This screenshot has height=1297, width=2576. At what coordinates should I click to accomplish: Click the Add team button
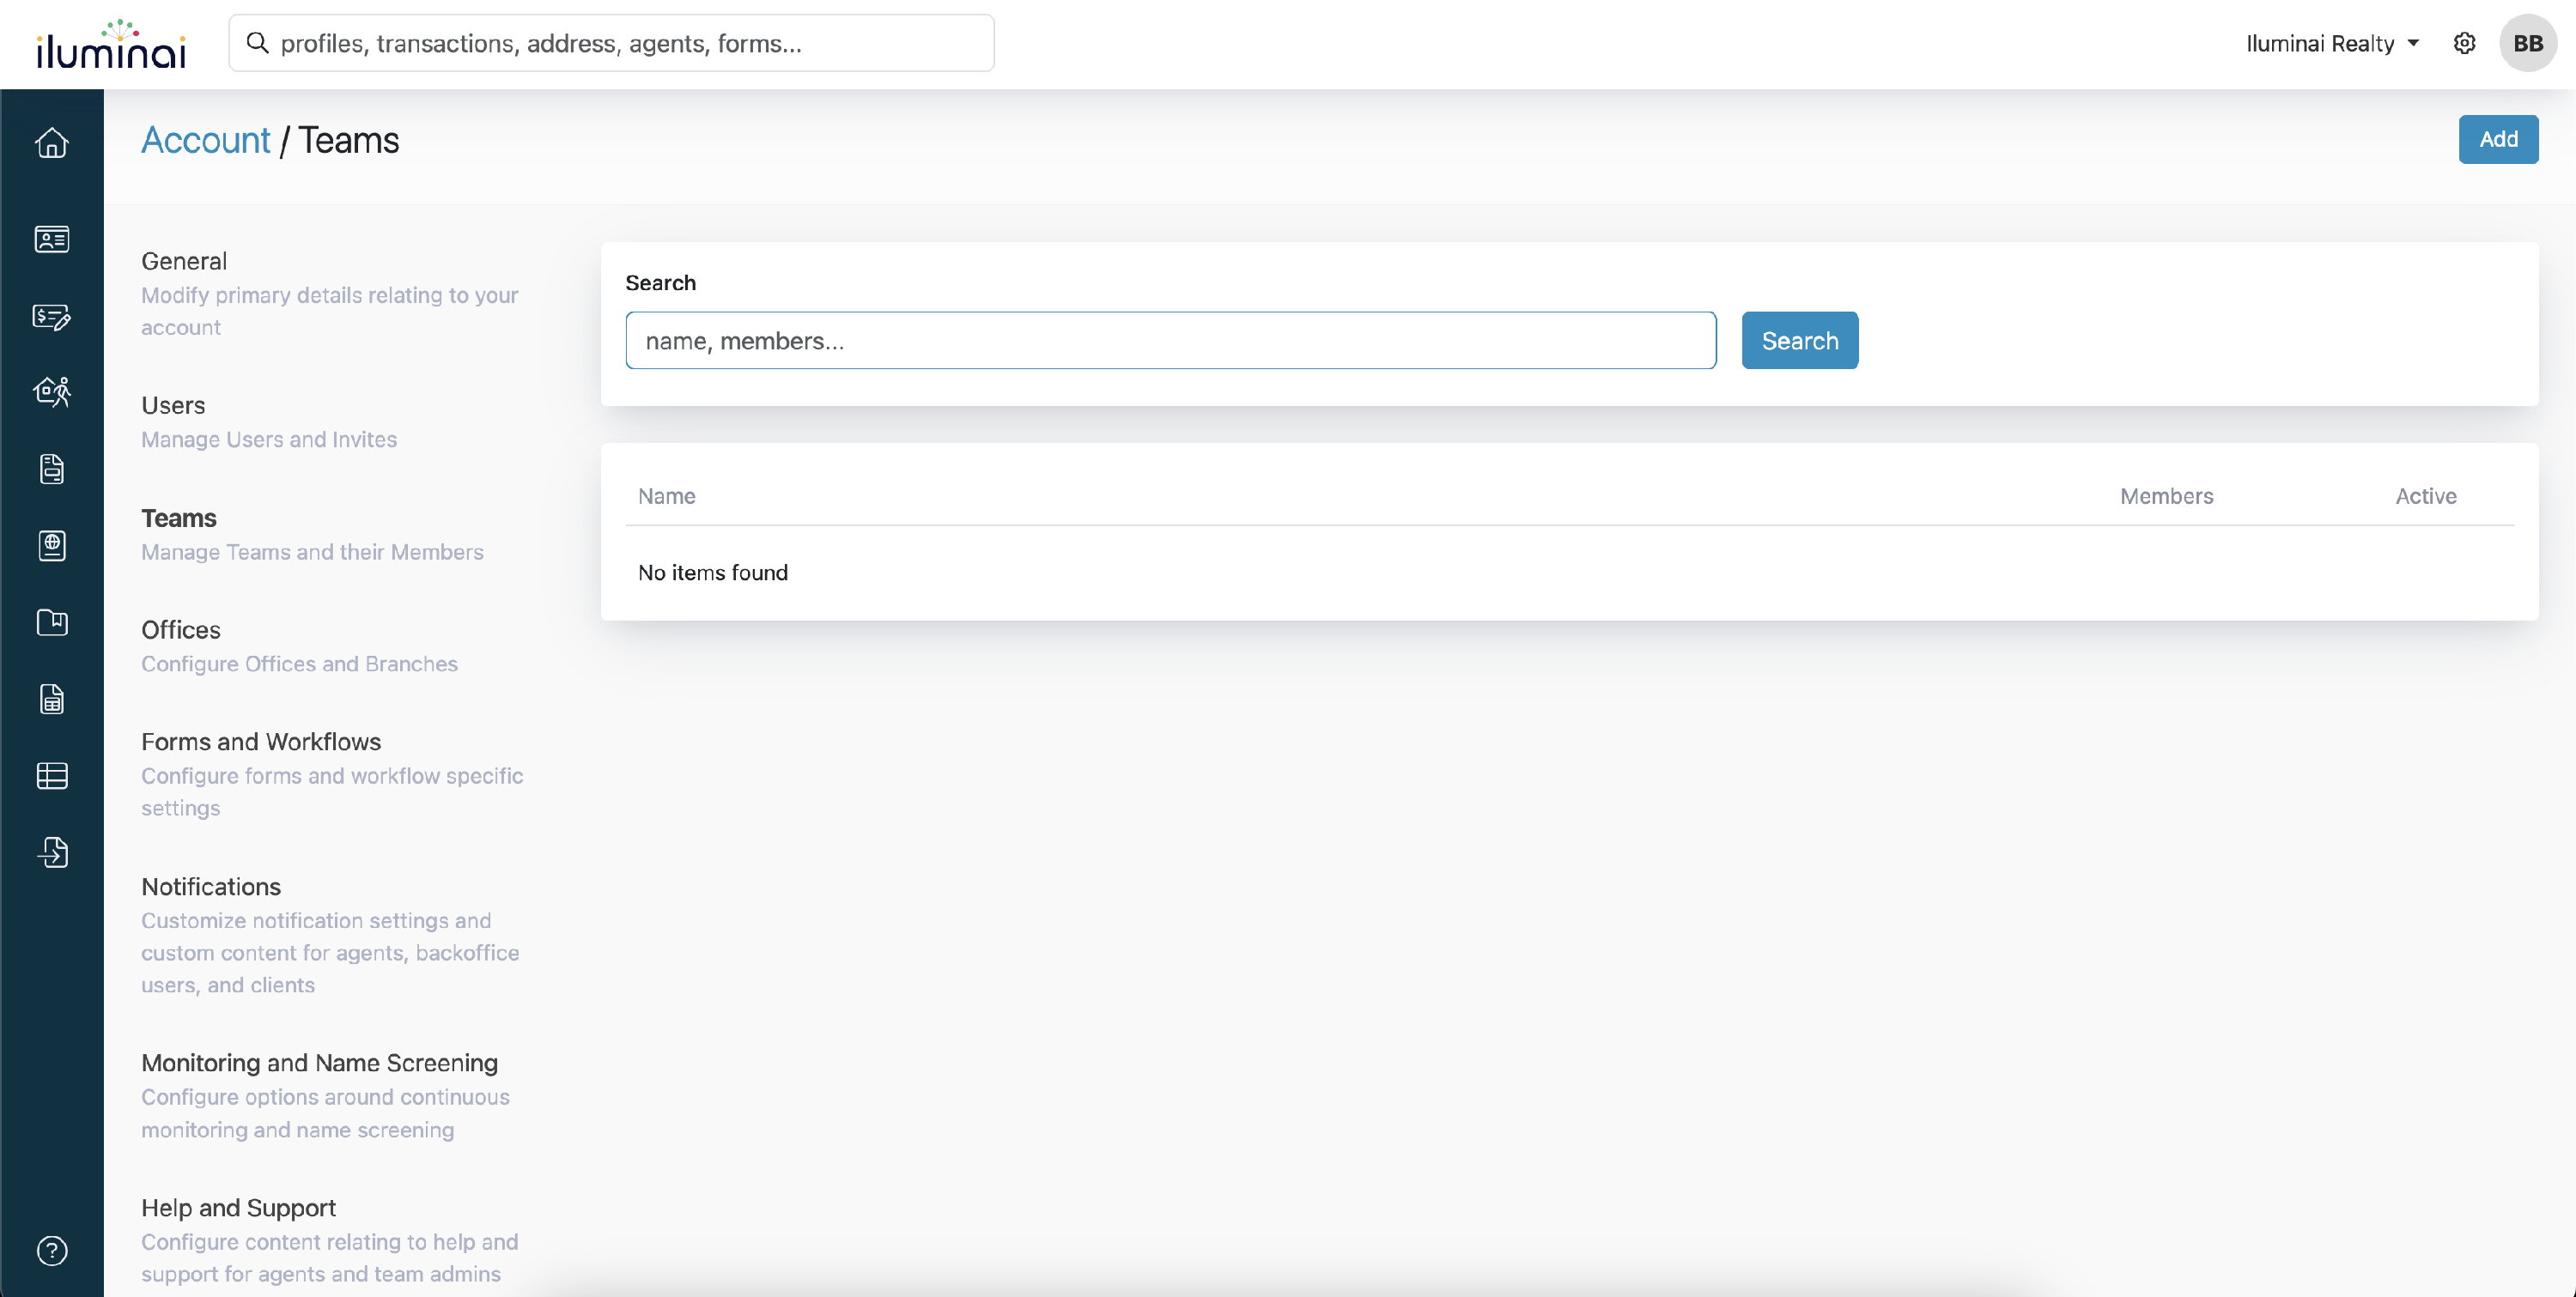click(x=2497, y=139)
